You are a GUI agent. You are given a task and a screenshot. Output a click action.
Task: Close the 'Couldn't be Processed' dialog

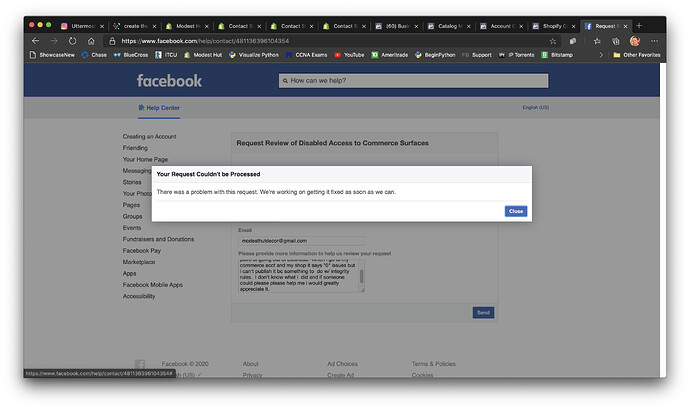tap(516, 211)
